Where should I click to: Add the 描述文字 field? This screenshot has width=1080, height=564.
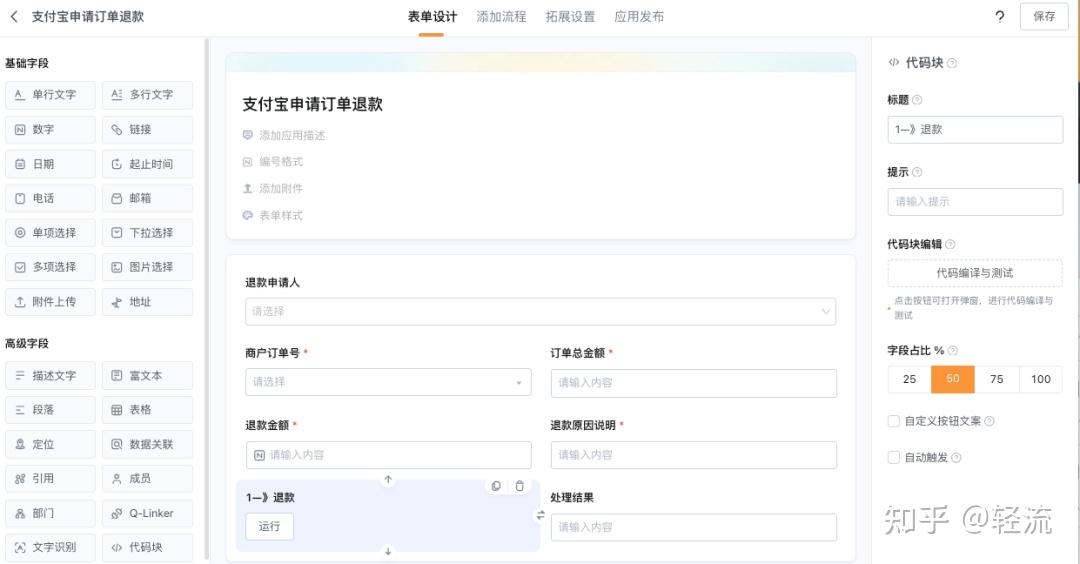click(x=50, y=375)
